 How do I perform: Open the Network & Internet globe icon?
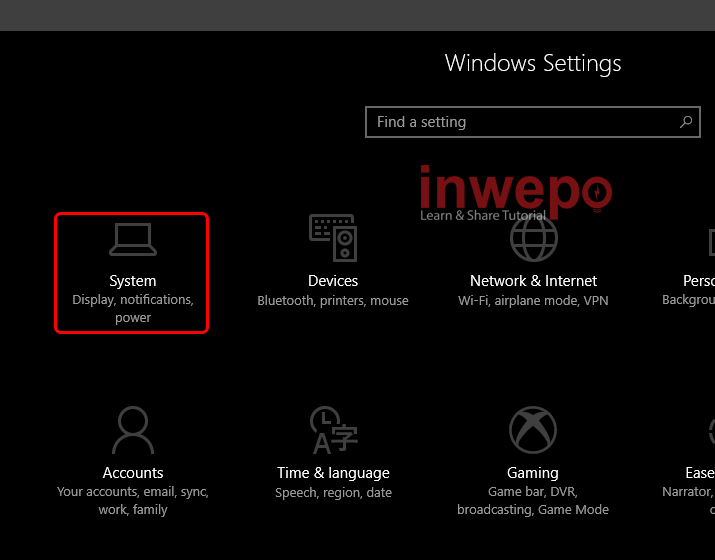[x=534, y=238]
